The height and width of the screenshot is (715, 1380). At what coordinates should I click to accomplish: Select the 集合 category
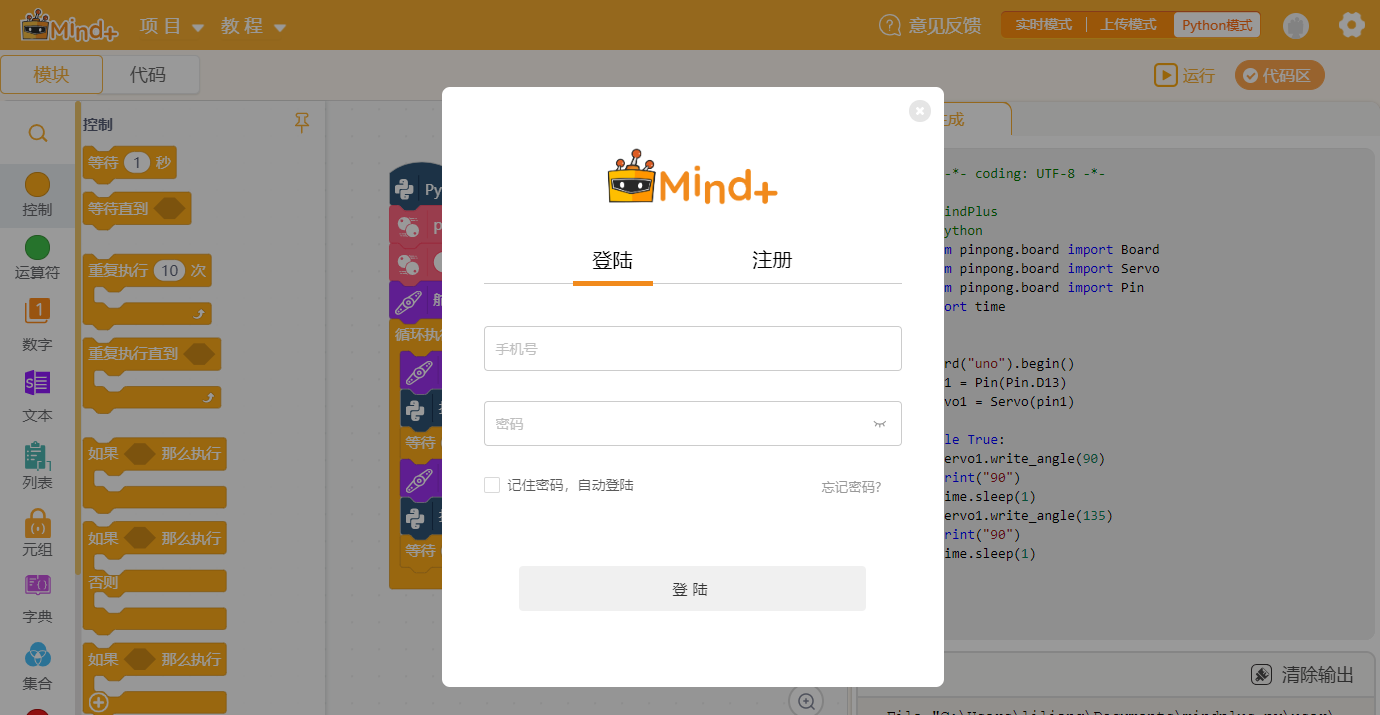pos(37,667)
